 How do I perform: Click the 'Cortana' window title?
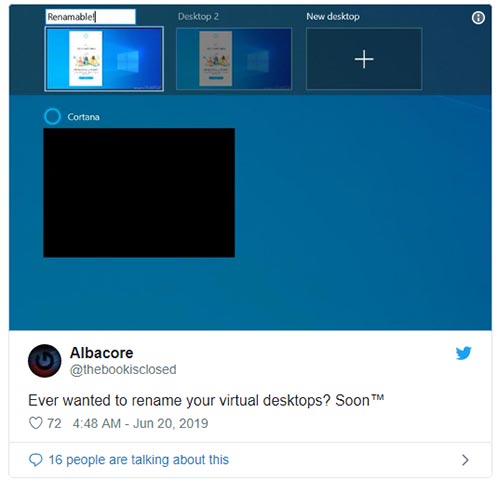coord(83,117)
